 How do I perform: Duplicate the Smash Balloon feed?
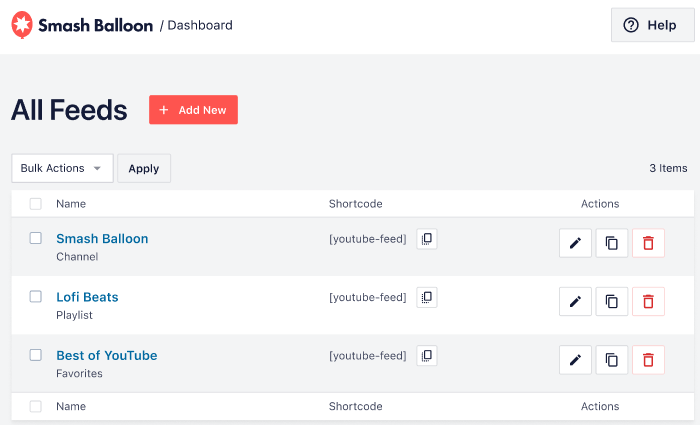coord(612,243)
